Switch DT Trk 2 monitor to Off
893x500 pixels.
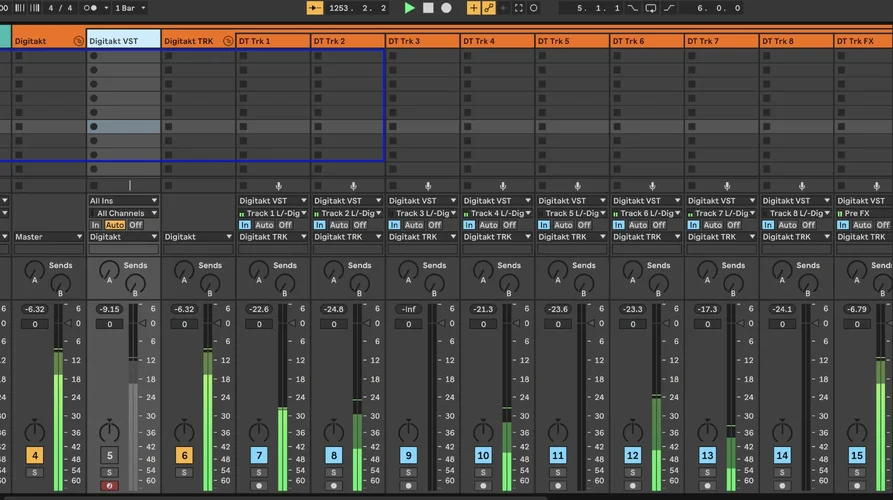[x=360, y=225]
